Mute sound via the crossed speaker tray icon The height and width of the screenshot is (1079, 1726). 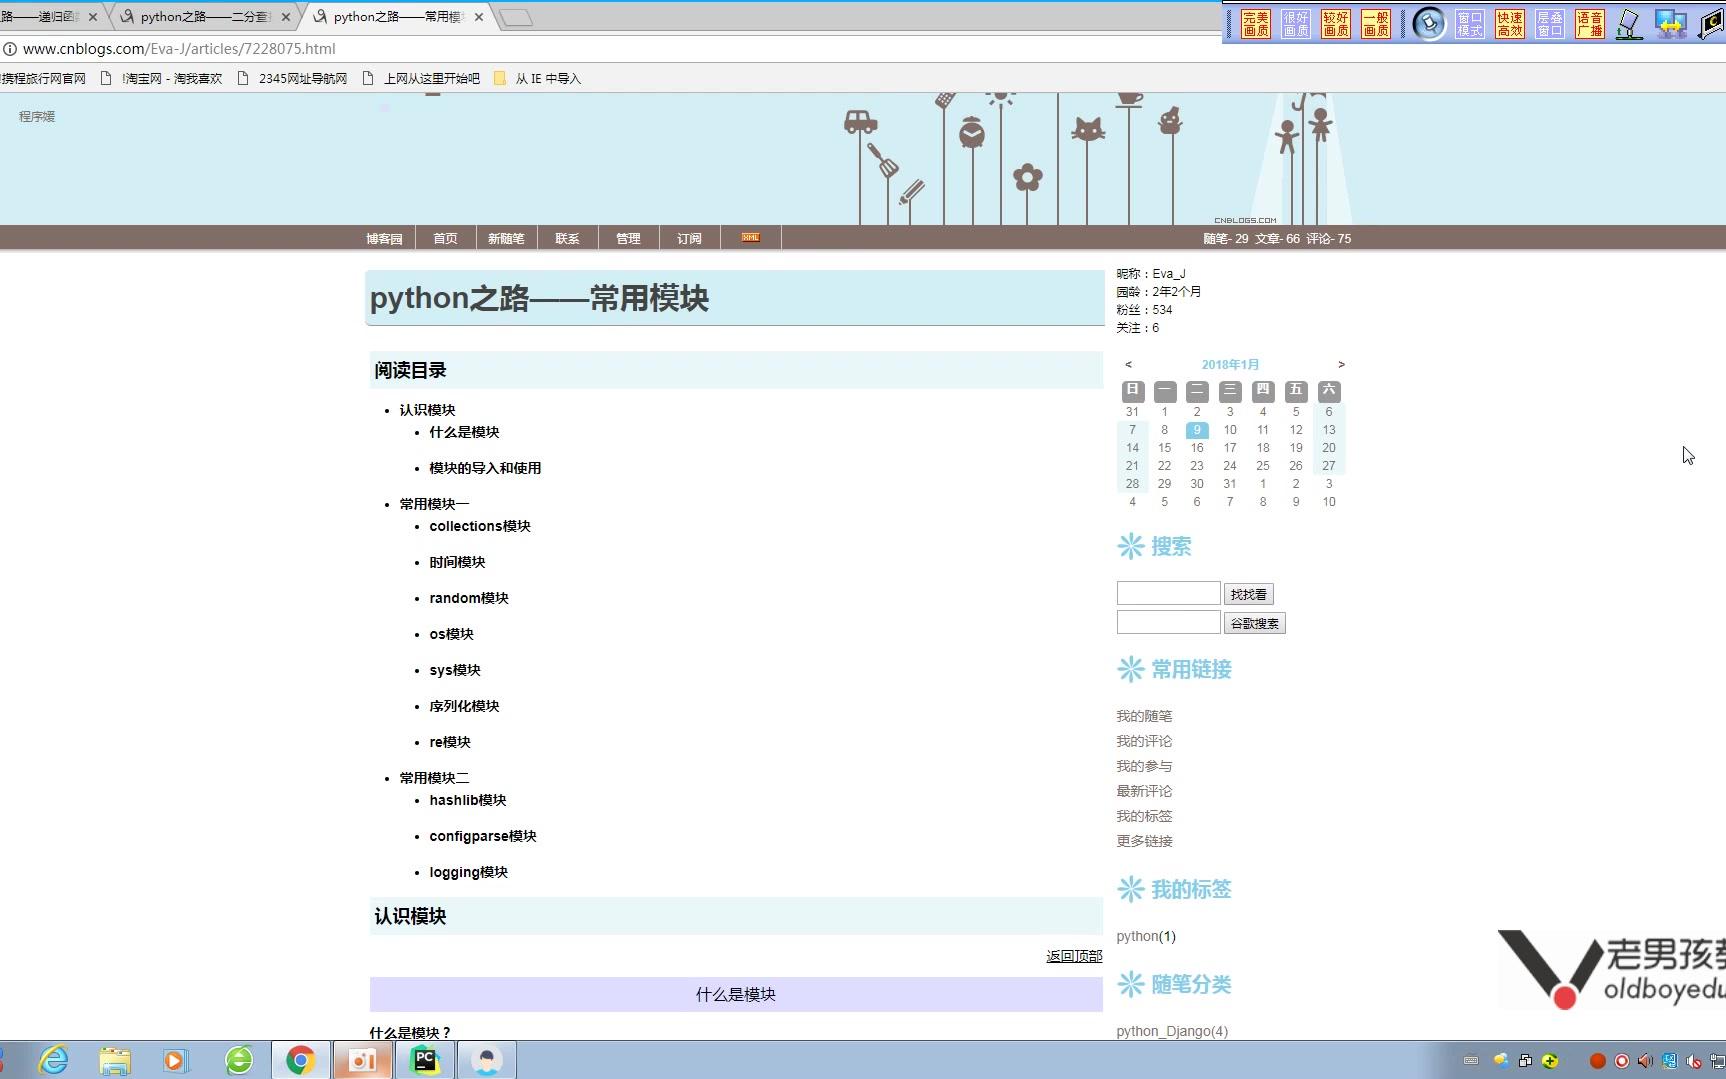pyautogui.click(x=1694, y=1061)
